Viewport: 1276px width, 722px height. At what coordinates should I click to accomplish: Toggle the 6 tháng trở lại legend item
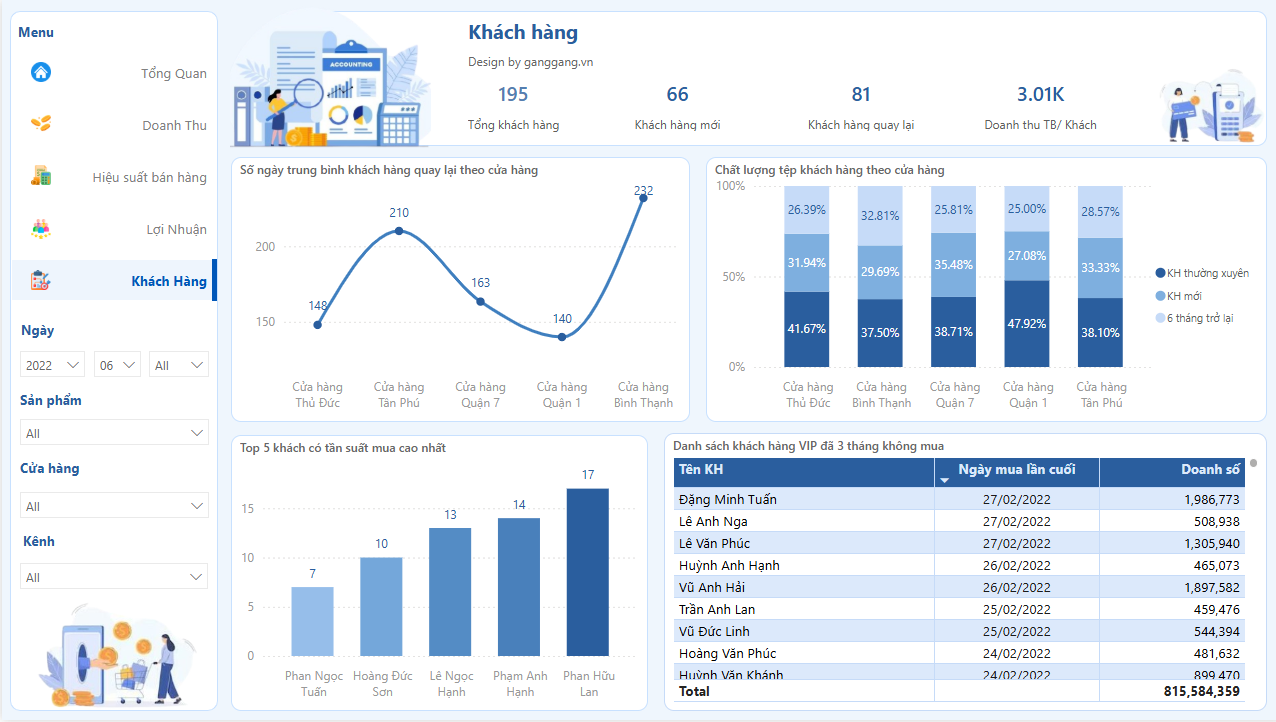pos(1199,318)
